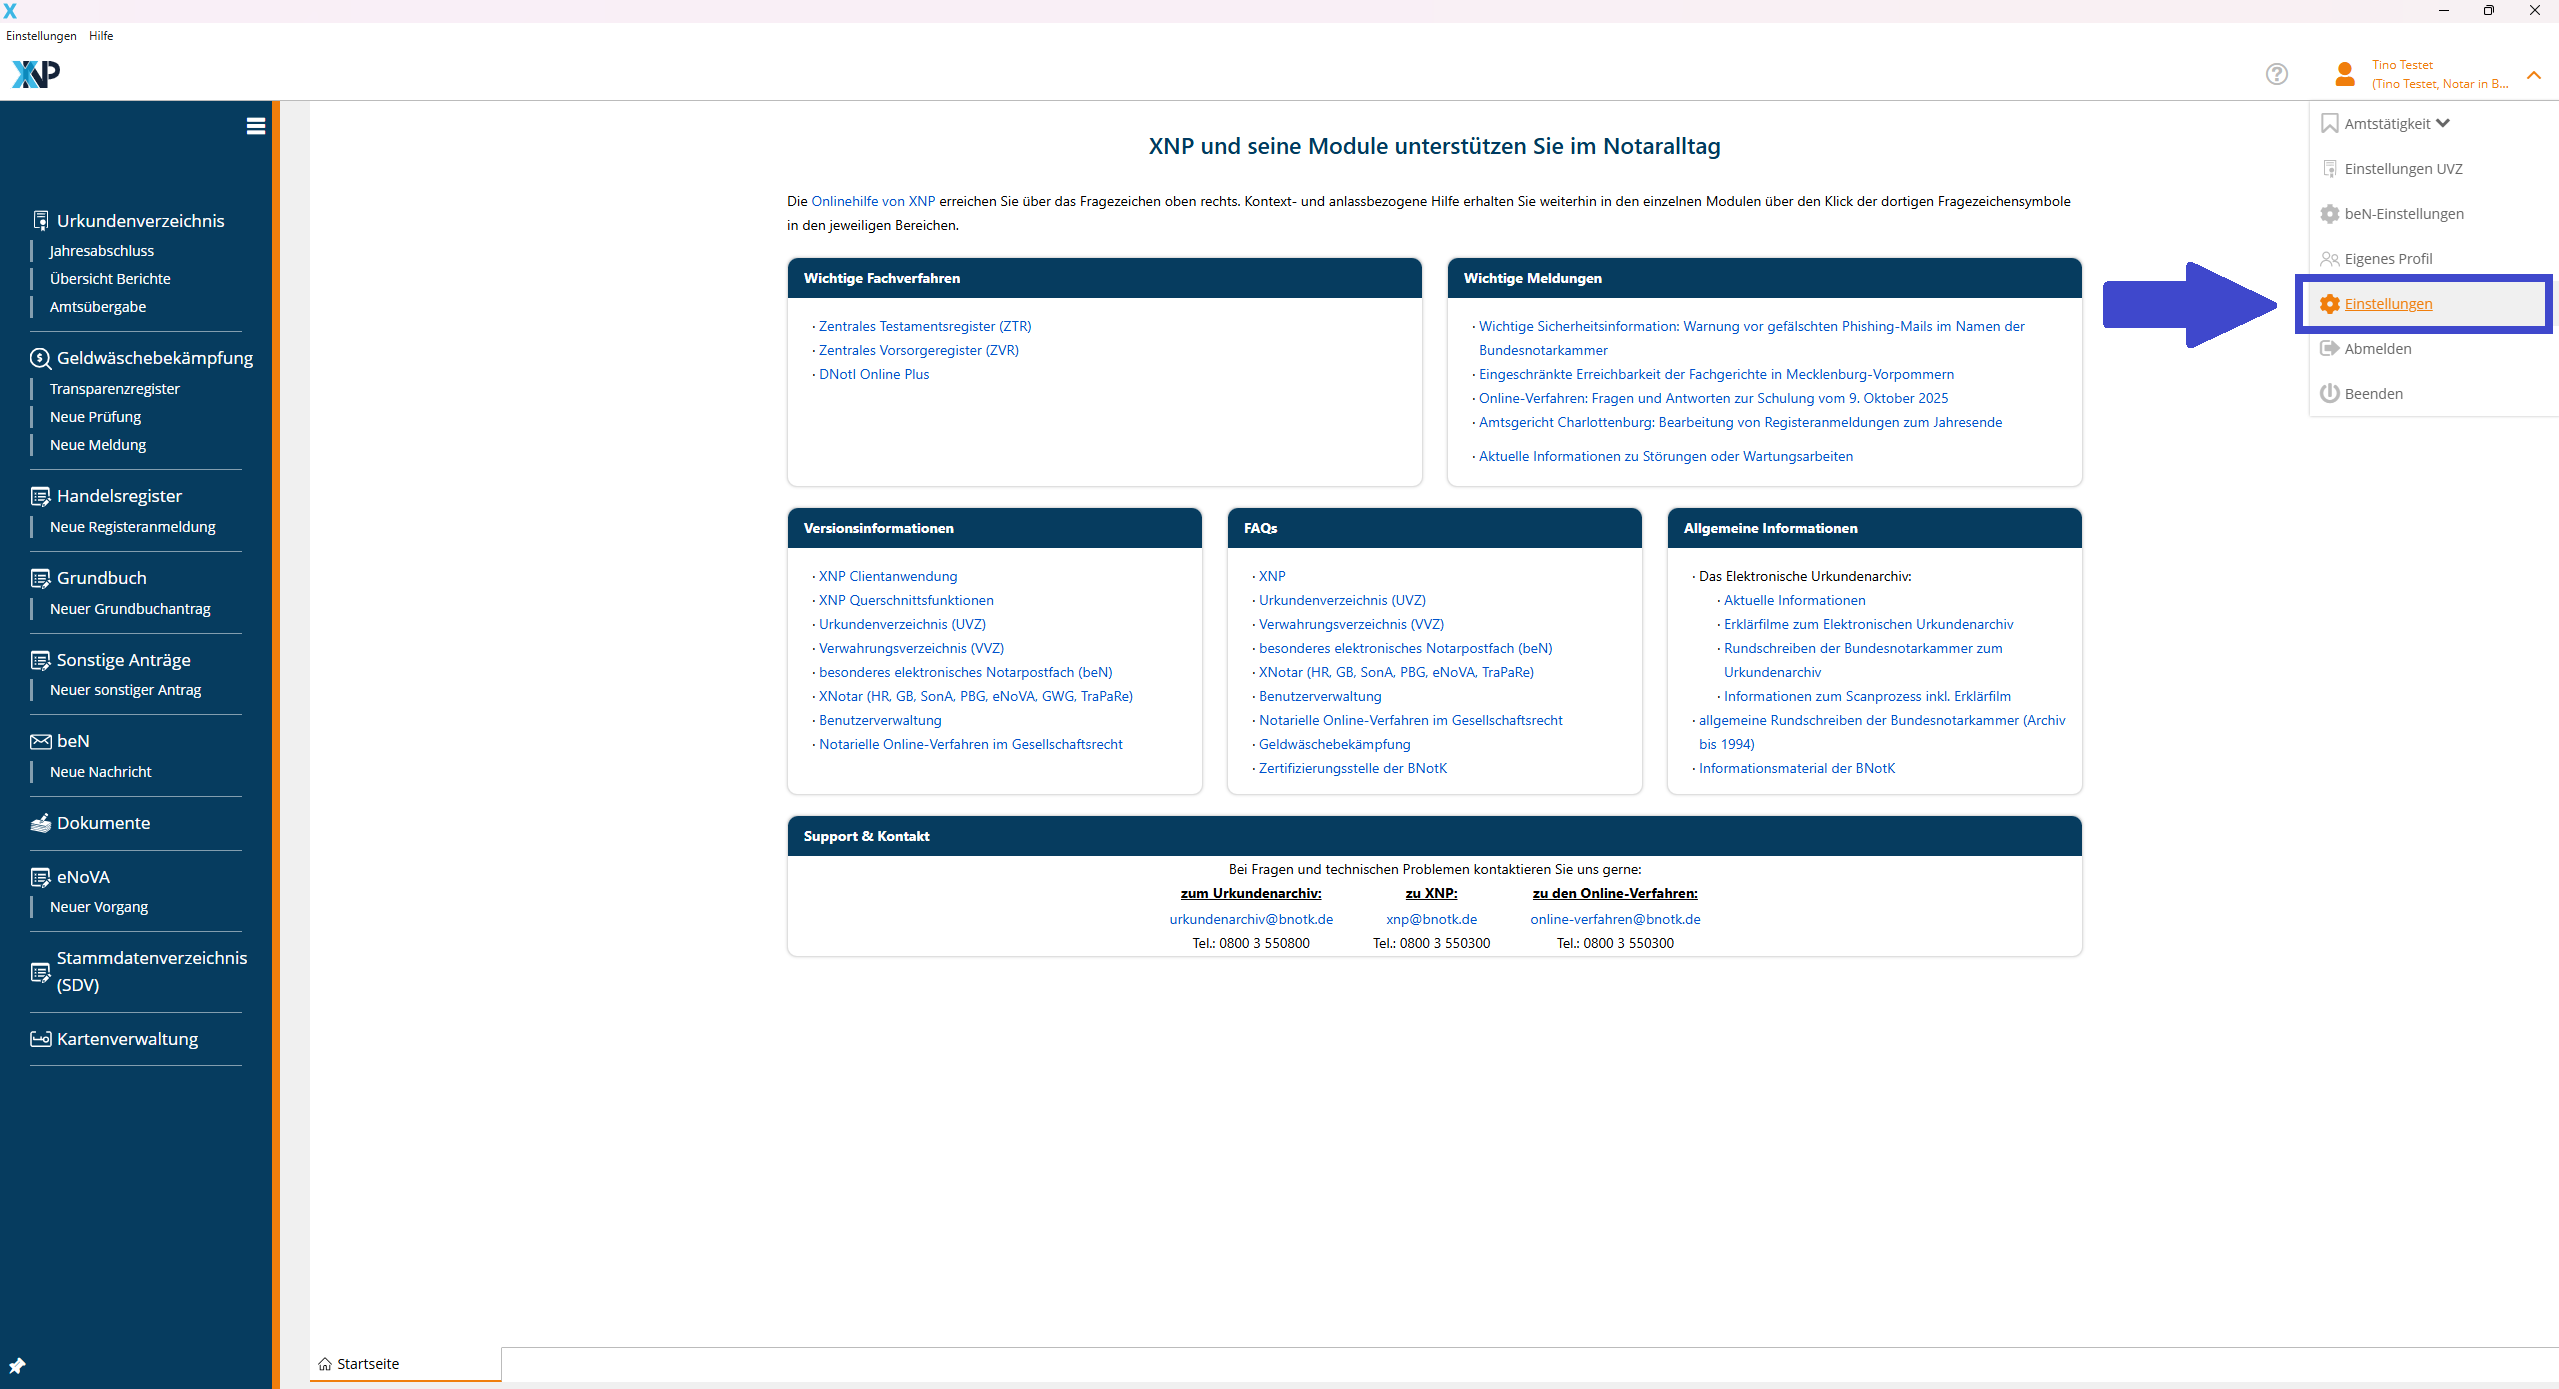This screenshot has height=1389, width=2559.
Task: Open Zentrales Testamentsregister (ZTR) link
Action: (924, 327)
